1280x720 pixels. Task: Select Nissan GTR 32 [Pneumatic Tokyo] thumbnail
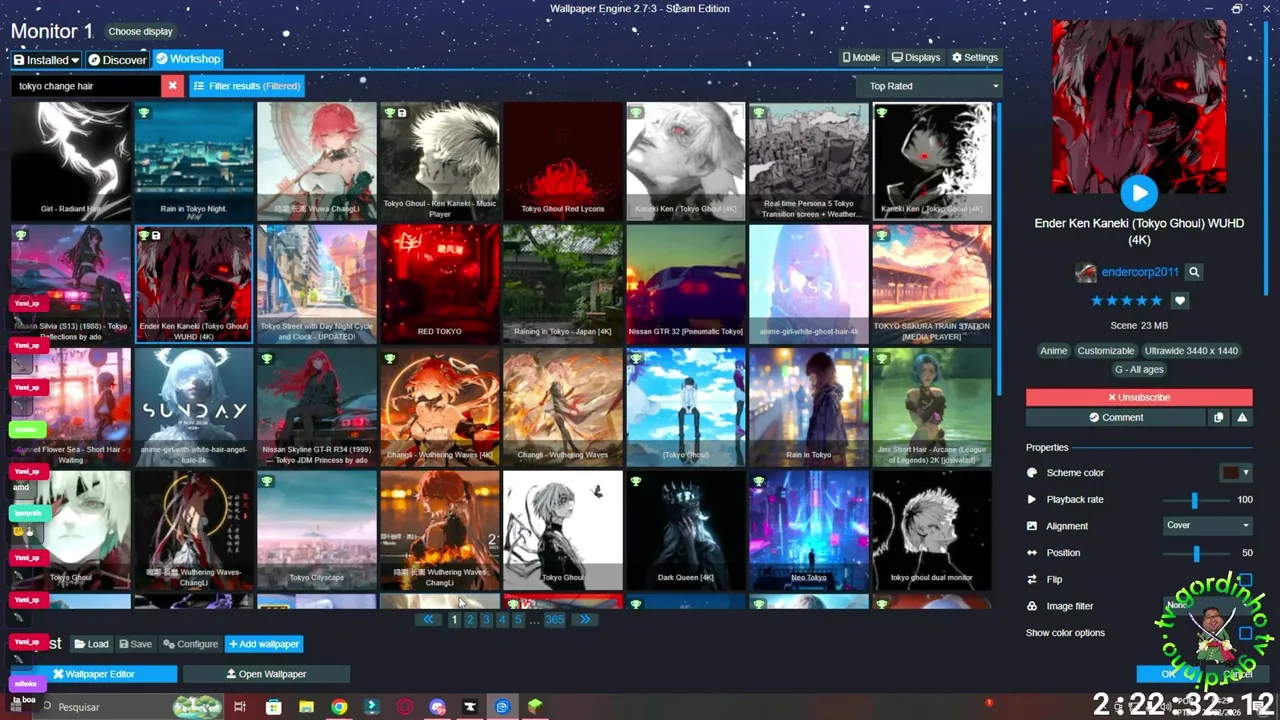pyautogui.click(x=686, y=284)
